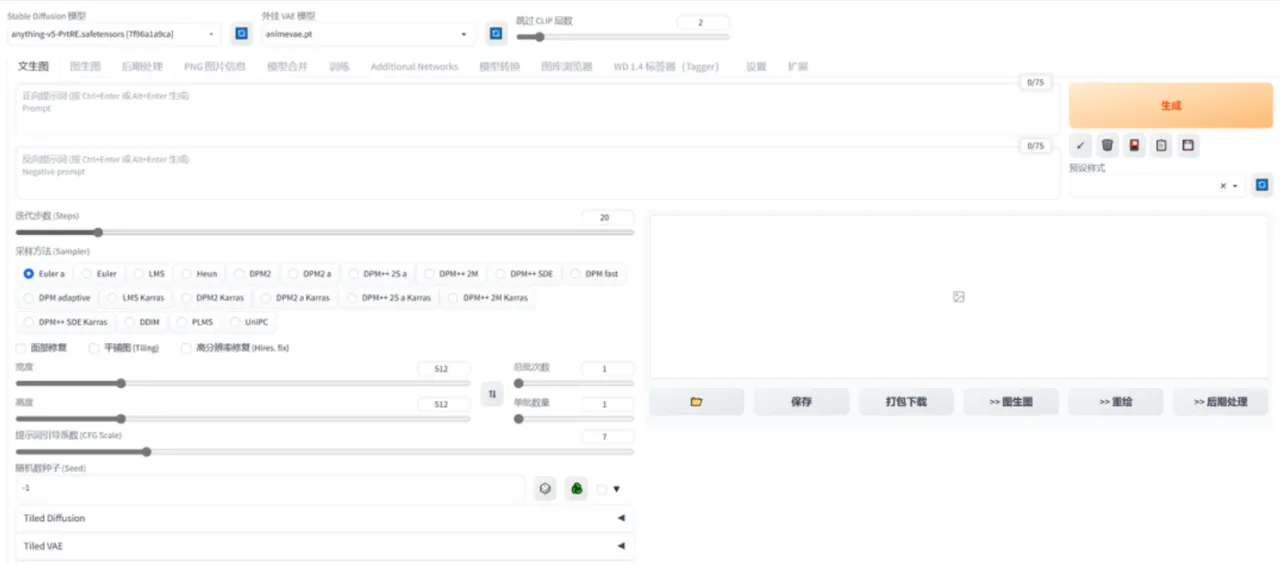The image size is (1280, 564).
Task: Click the dice icon to randomize the seed
Action: click(x=545, y=489)
